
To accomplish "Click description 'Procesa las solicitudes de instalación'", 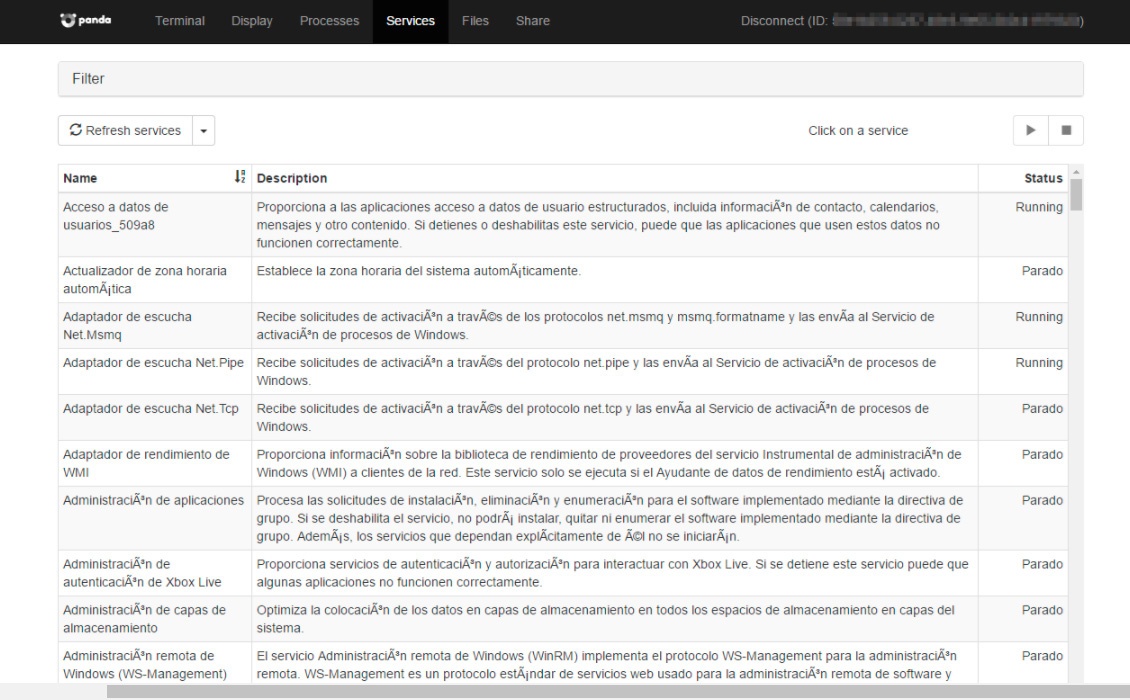I will pyautogui.click(x=610, y=518).
